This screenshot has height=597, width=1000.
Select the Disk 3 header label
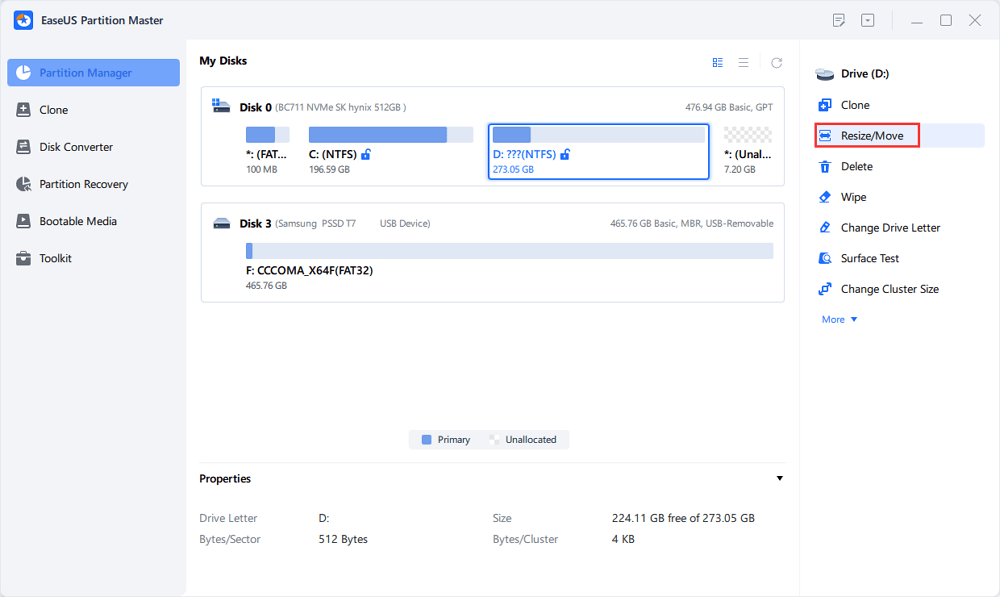(256, 223)
